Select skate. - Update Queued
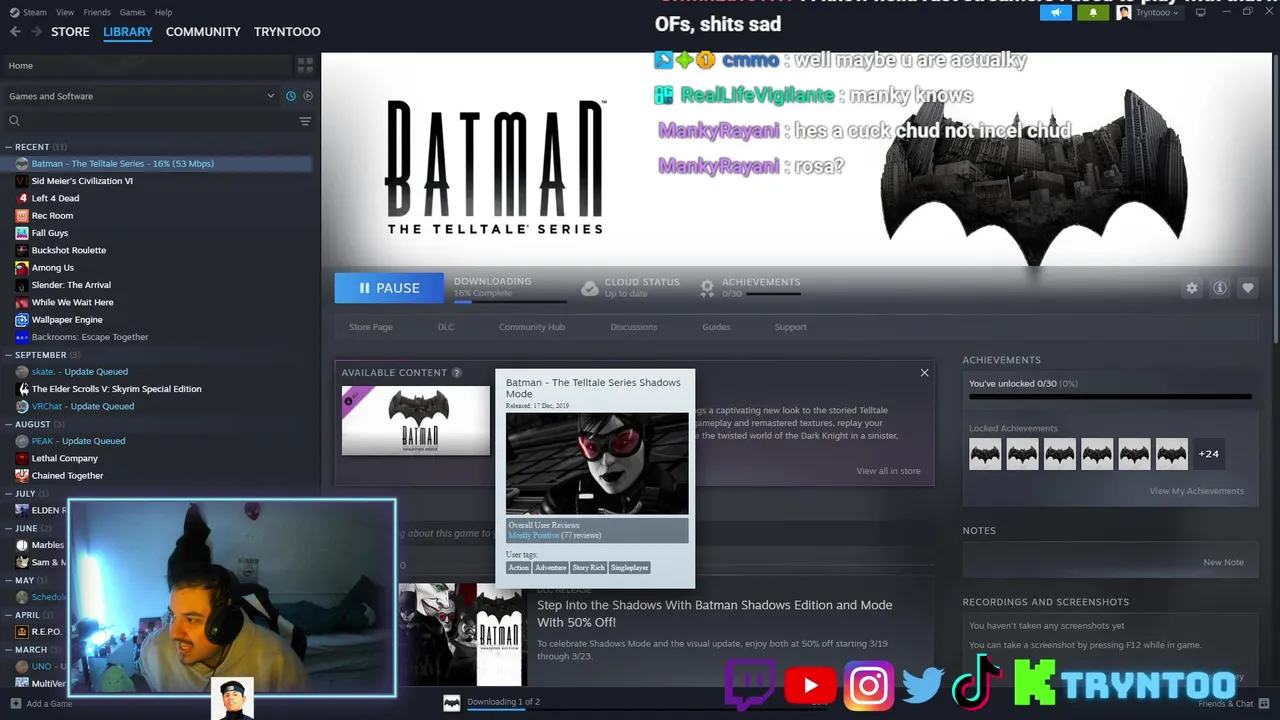 (x=80, y=372)
